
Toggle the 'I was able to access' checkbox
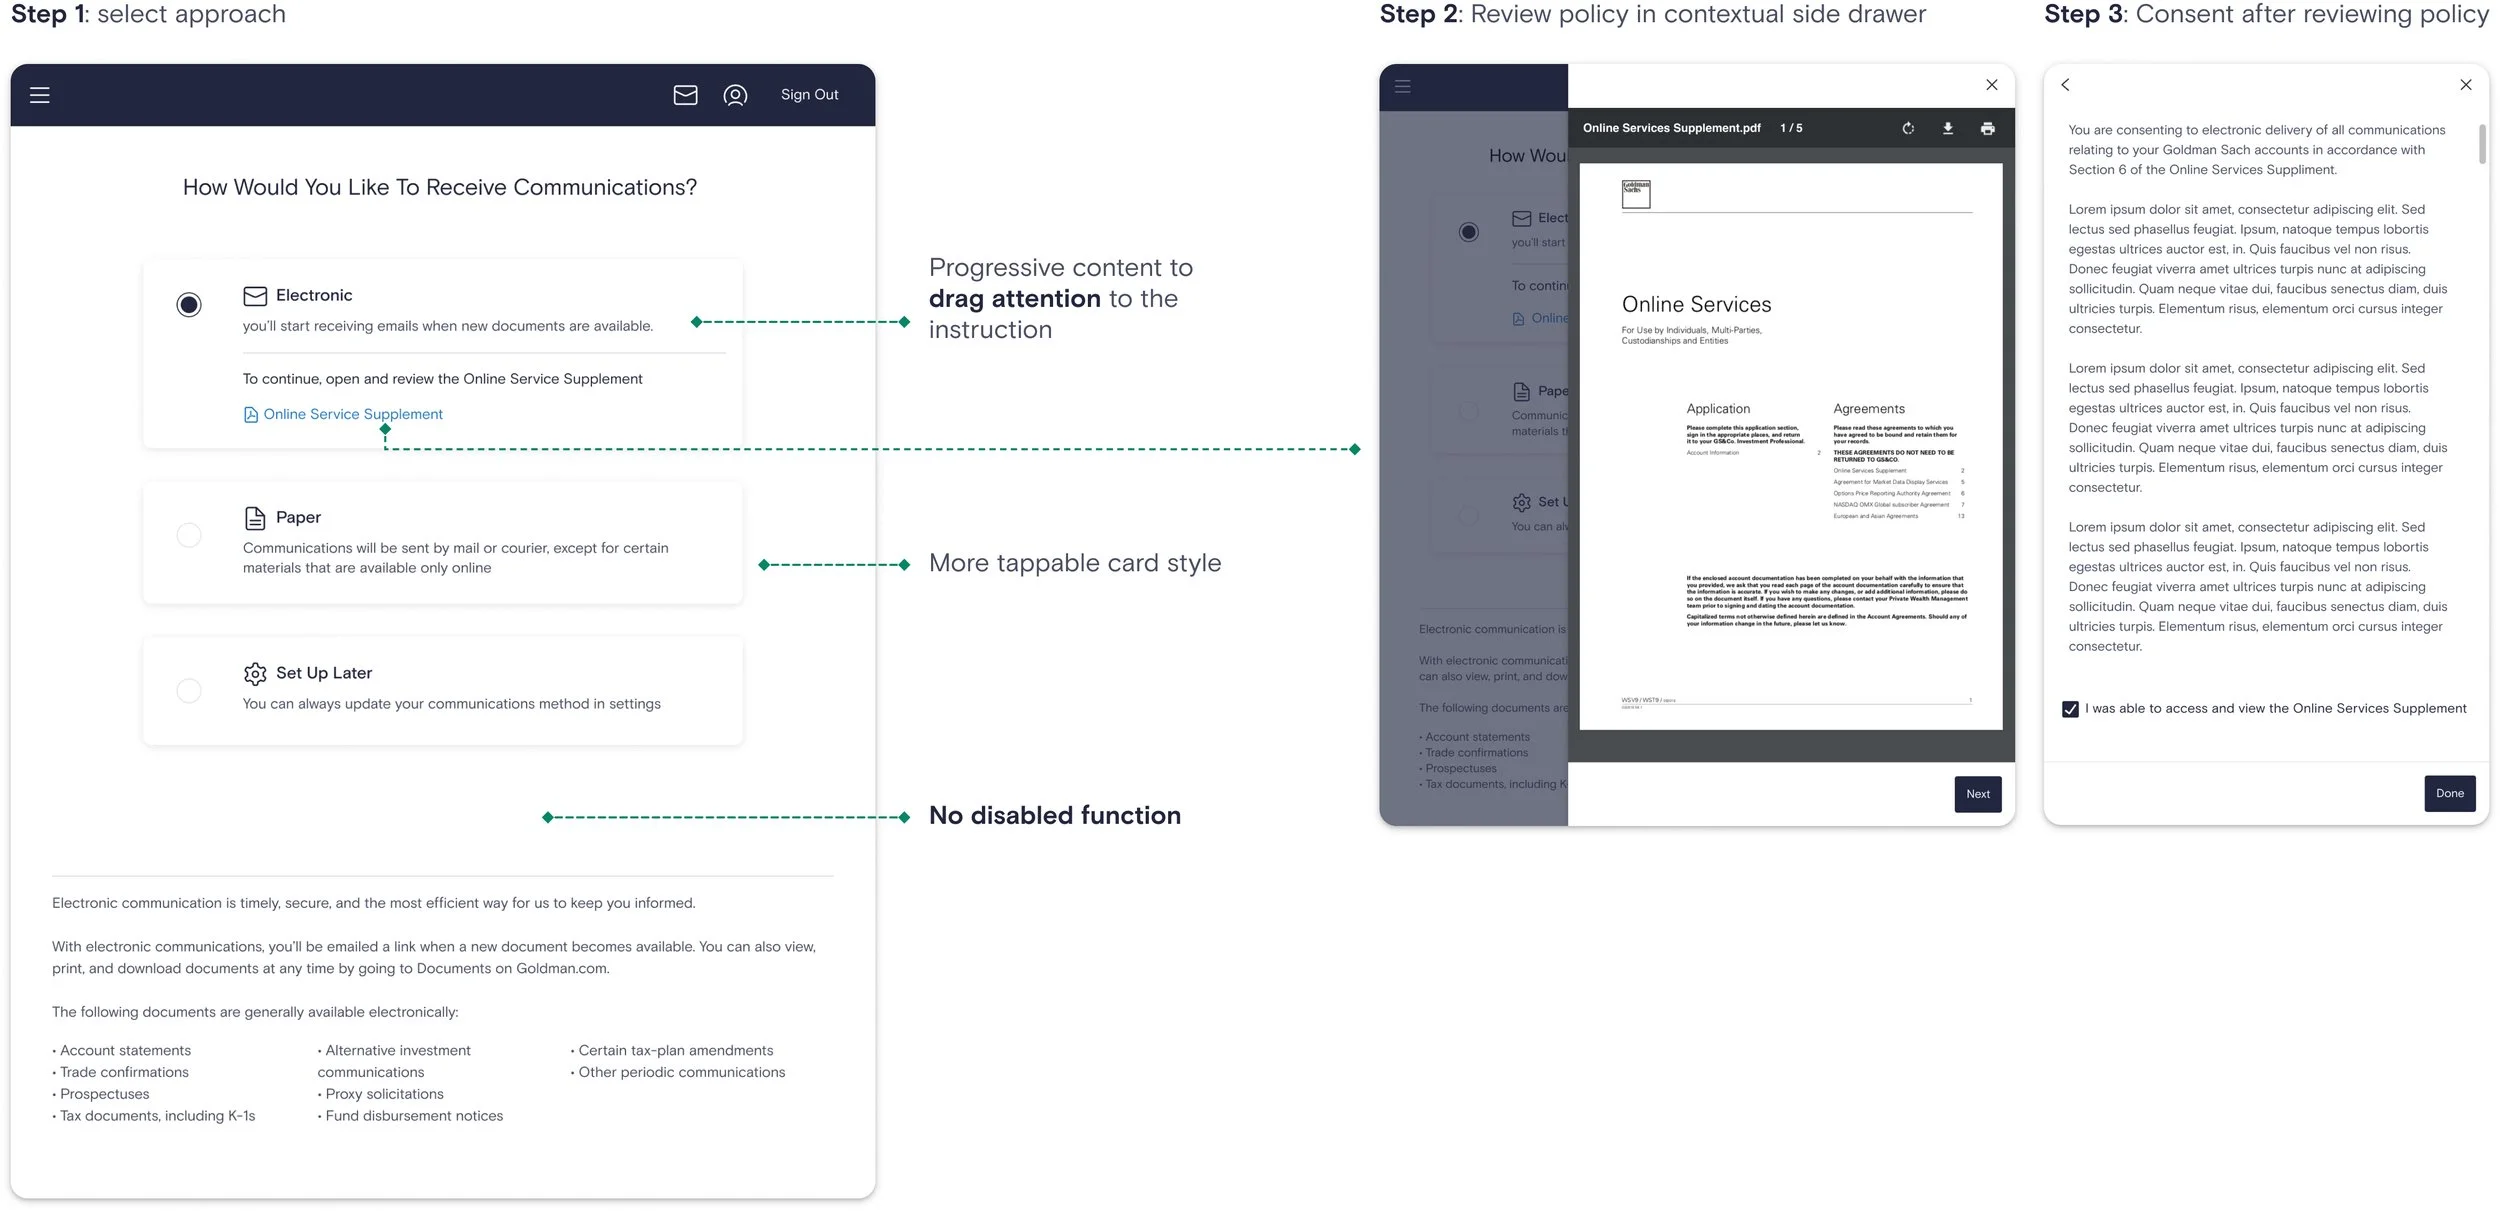click(2070, 709)
